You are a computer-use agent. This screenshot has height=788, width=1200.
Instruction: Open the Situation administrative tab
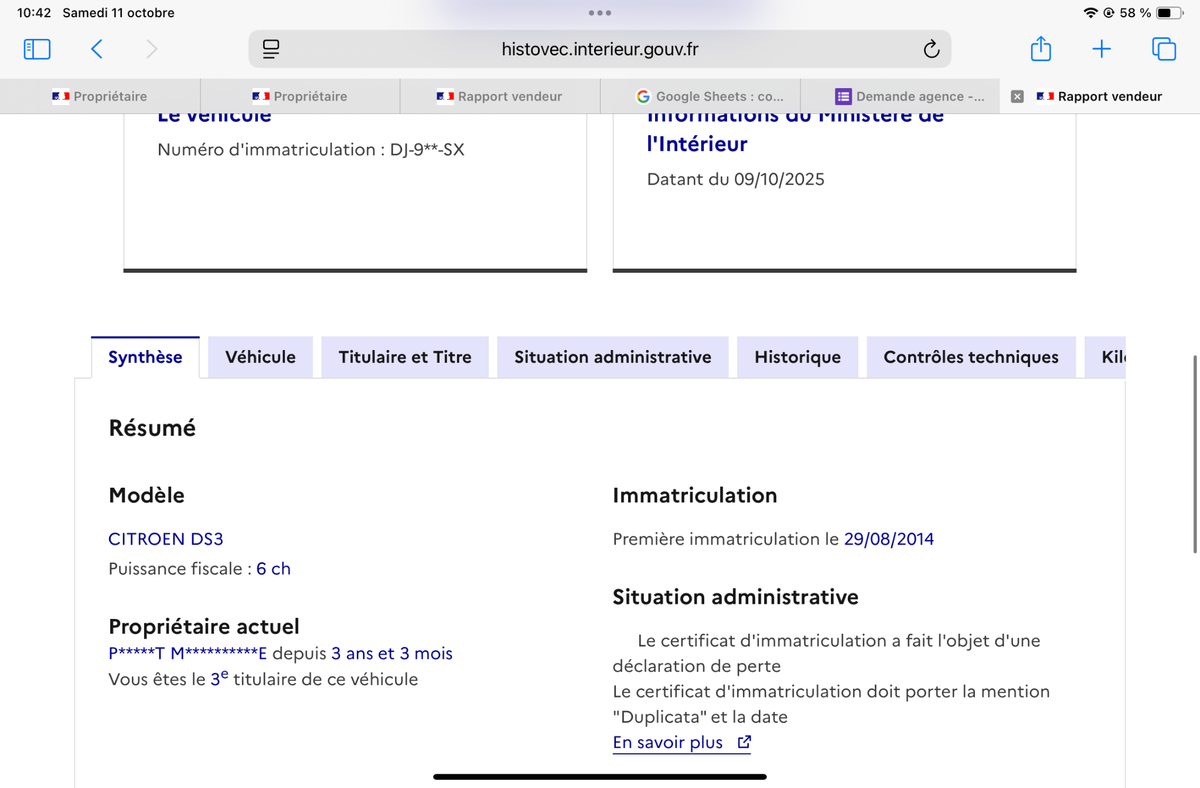pos(613,357)
